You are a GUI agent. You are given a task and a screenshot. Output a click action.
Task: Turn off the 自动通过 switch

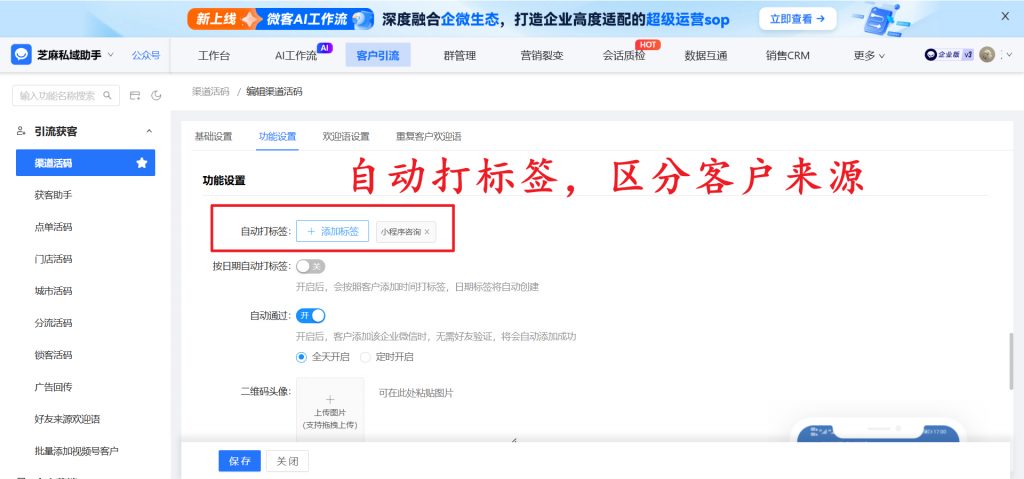[310, 316]
